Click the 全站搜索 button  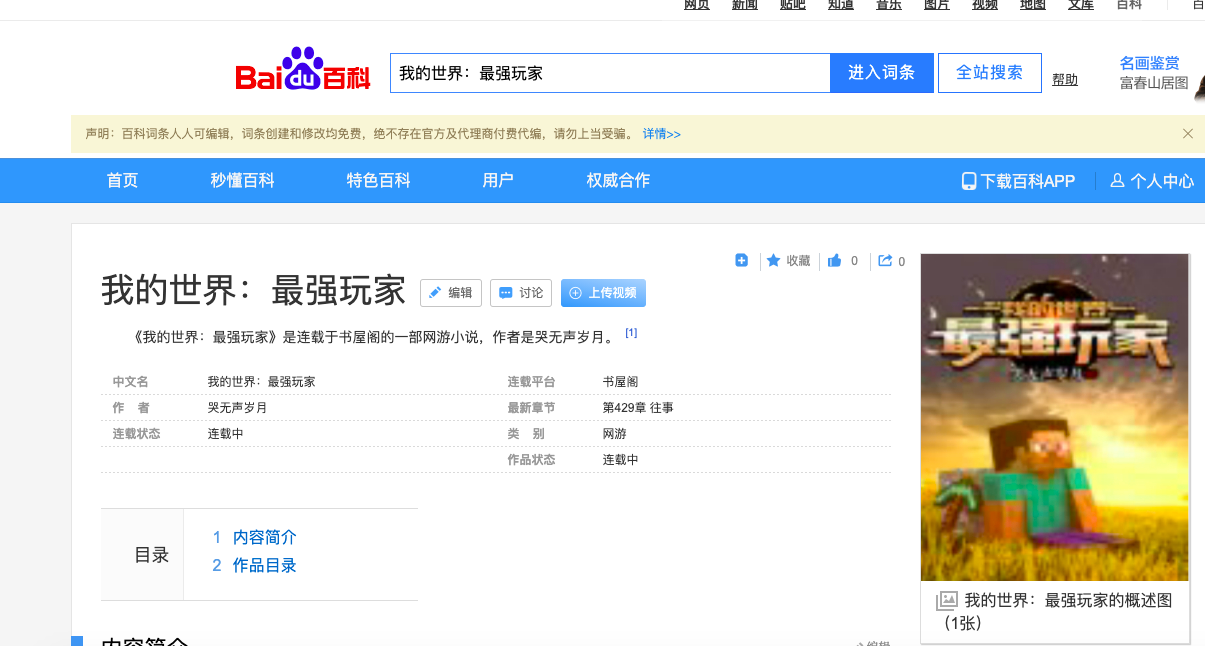tap(990, 73)
